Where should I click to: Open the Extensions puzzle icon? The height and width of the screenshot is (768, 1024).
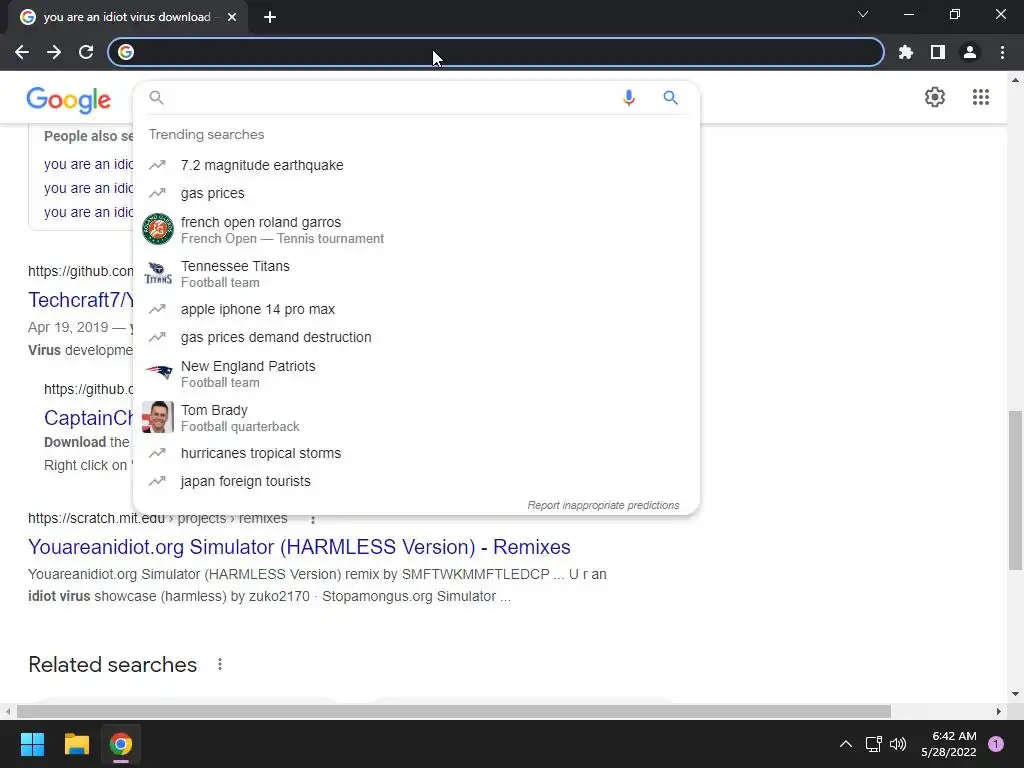pos(905,52)
